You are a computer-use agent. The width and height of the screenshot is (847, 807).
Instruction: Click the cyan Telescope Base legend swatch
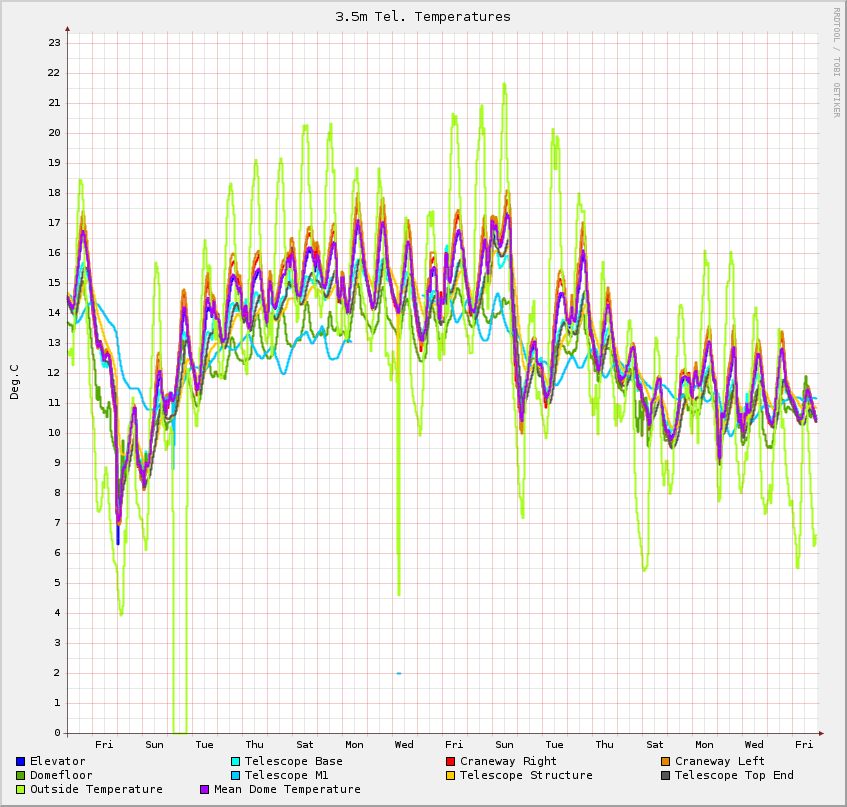coord(235,762)
